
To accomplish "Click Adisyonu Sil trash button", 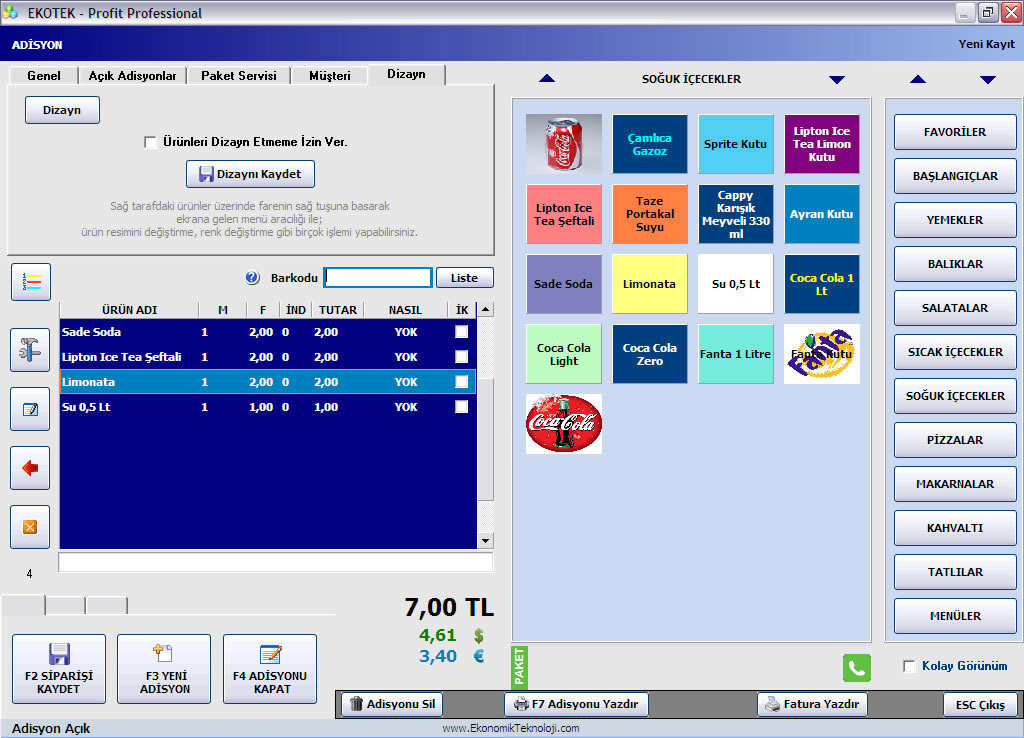I will [x=392, y=704].
